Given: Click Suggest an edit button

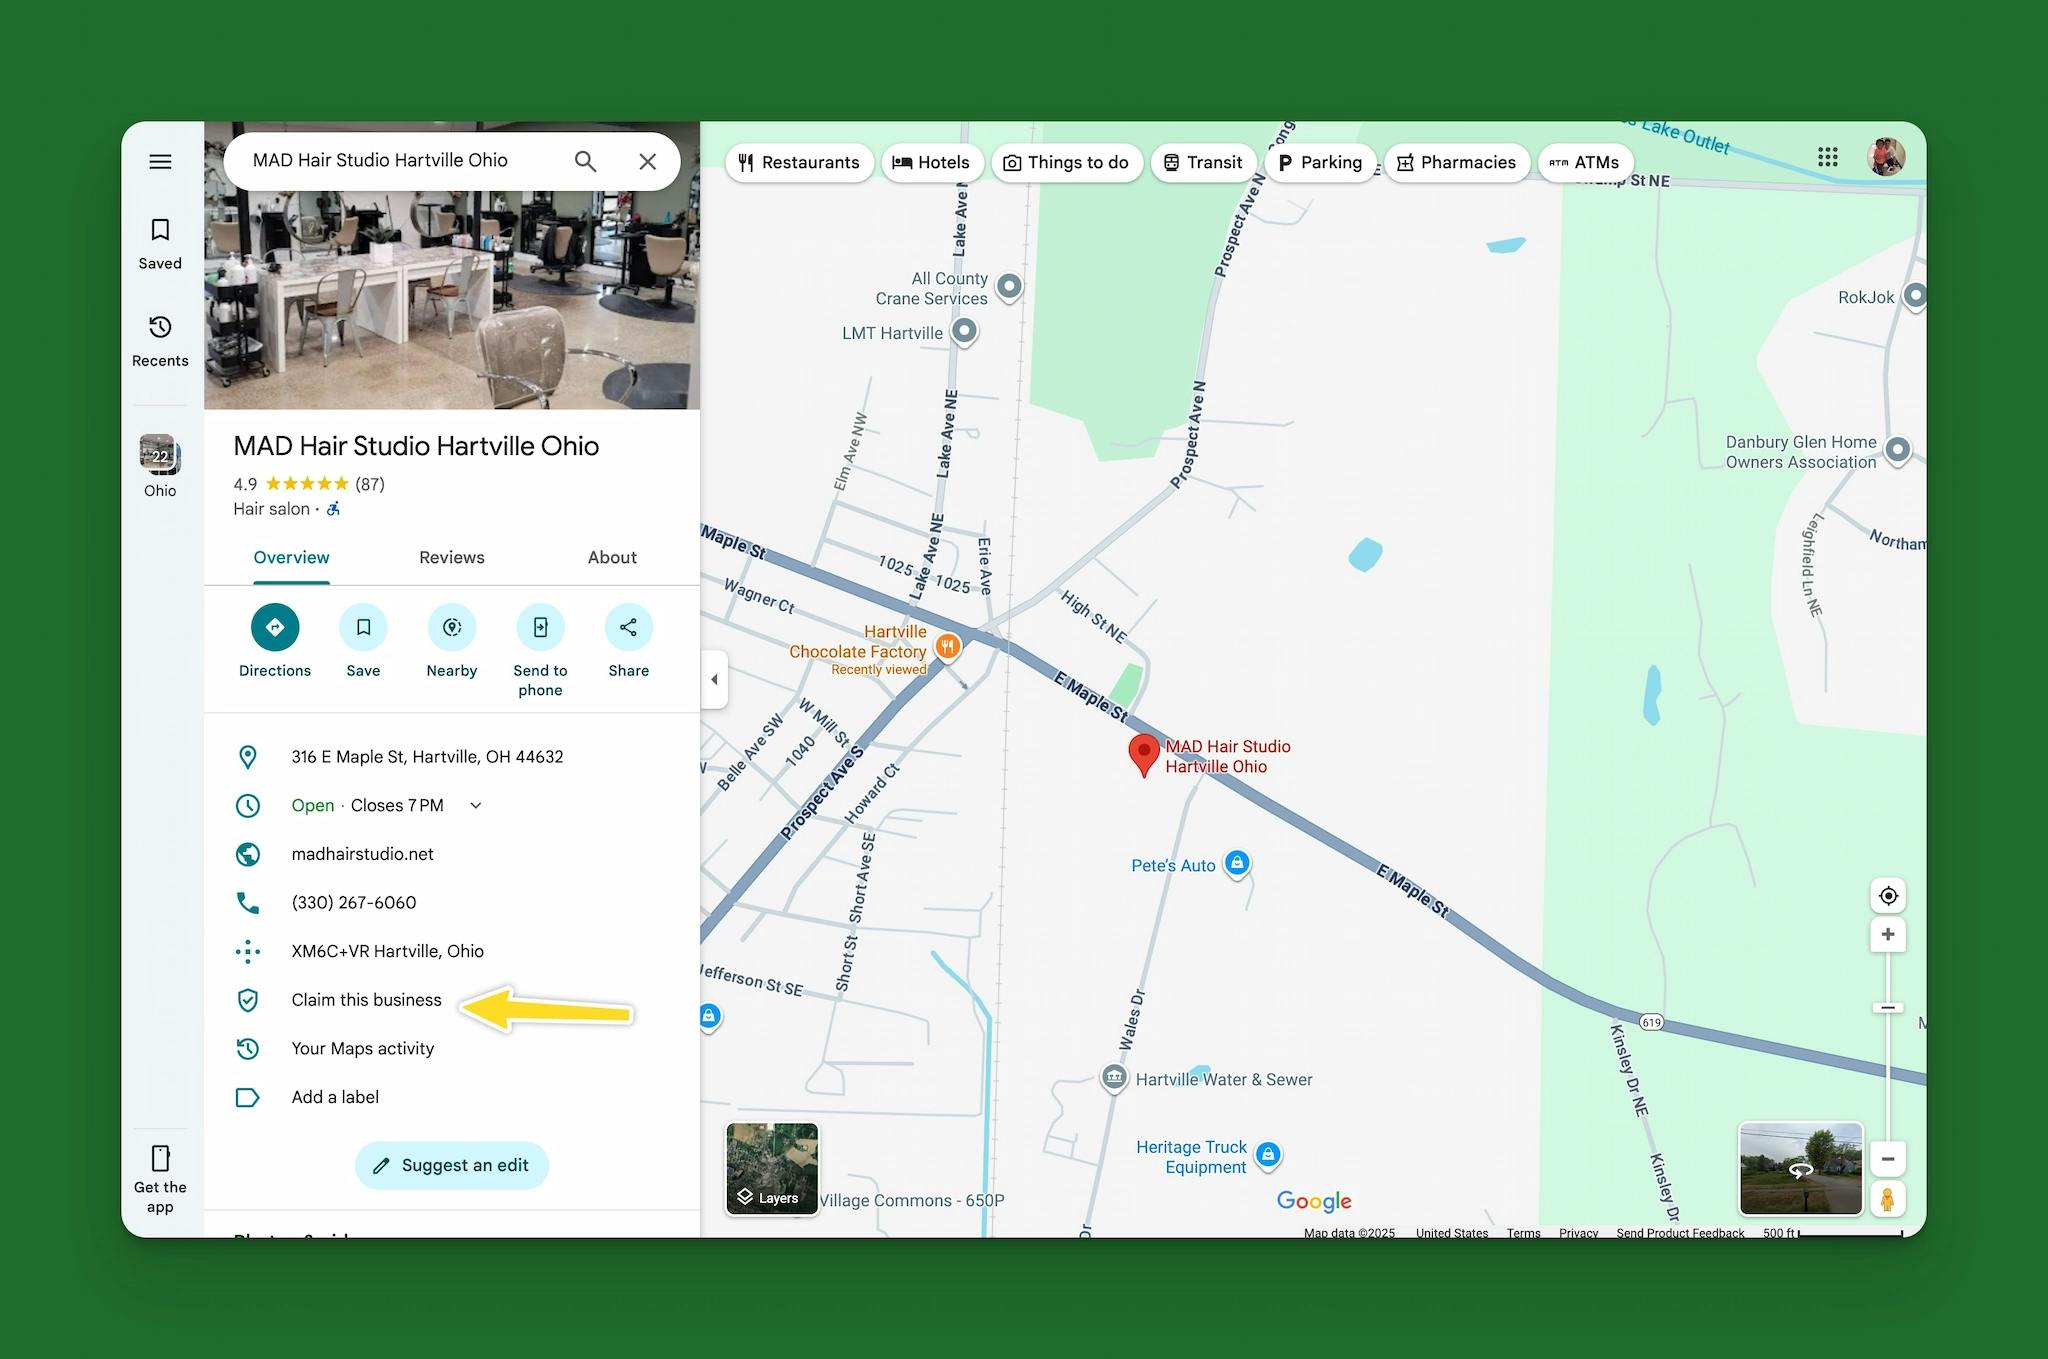Looking at the screenshot, I should pyautogui.click(x=452, y=1166).
